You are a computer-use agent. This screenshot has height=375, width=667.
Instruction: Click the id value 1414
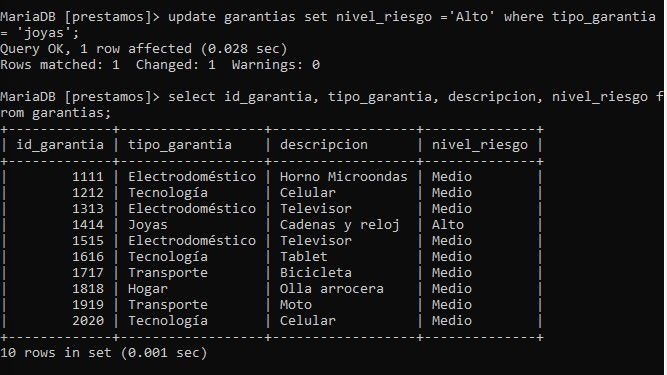[88, 224]
